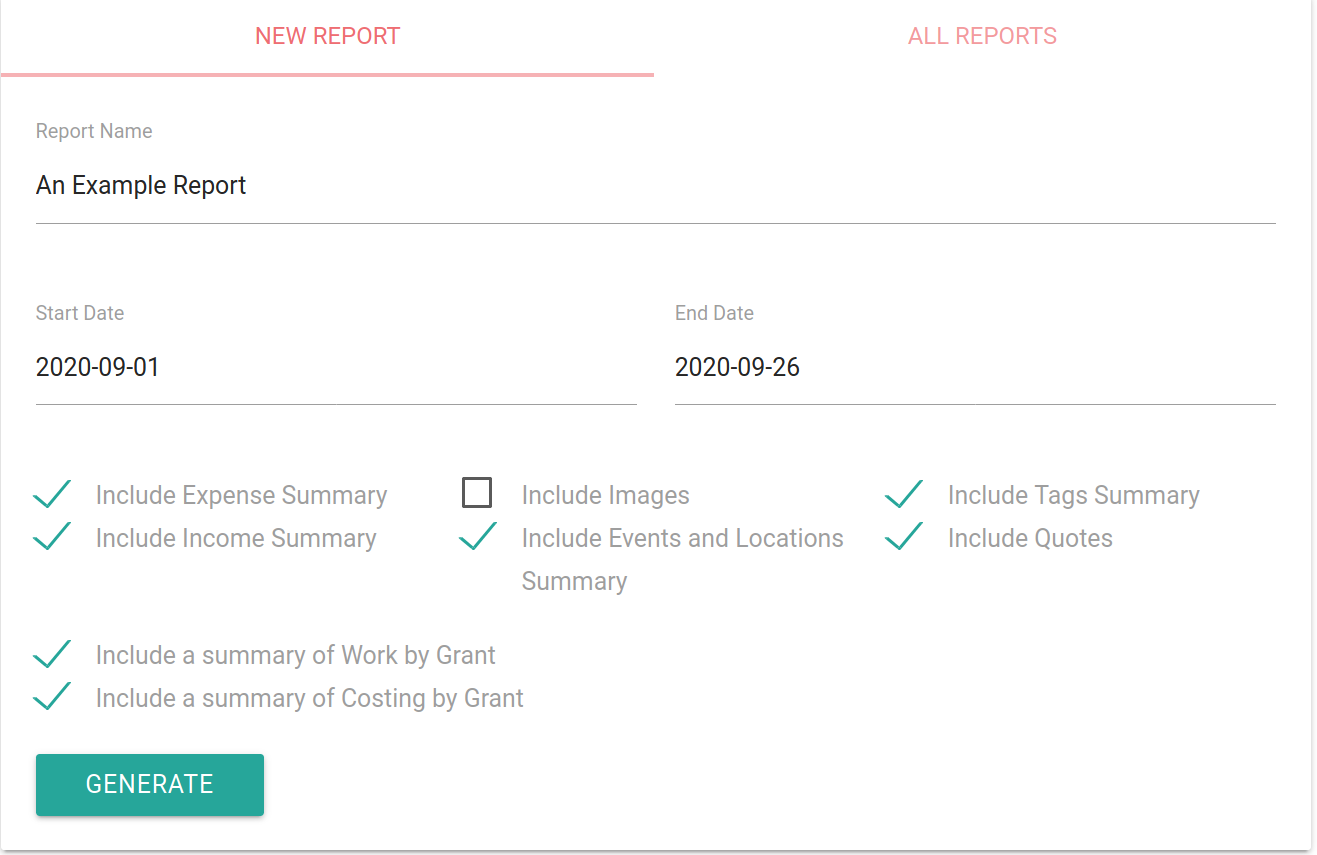Image resolution: width=1317 pixels, height=855 pixels.
Task: Toggle Include a summary of Work by Grant
Action: 52,653
